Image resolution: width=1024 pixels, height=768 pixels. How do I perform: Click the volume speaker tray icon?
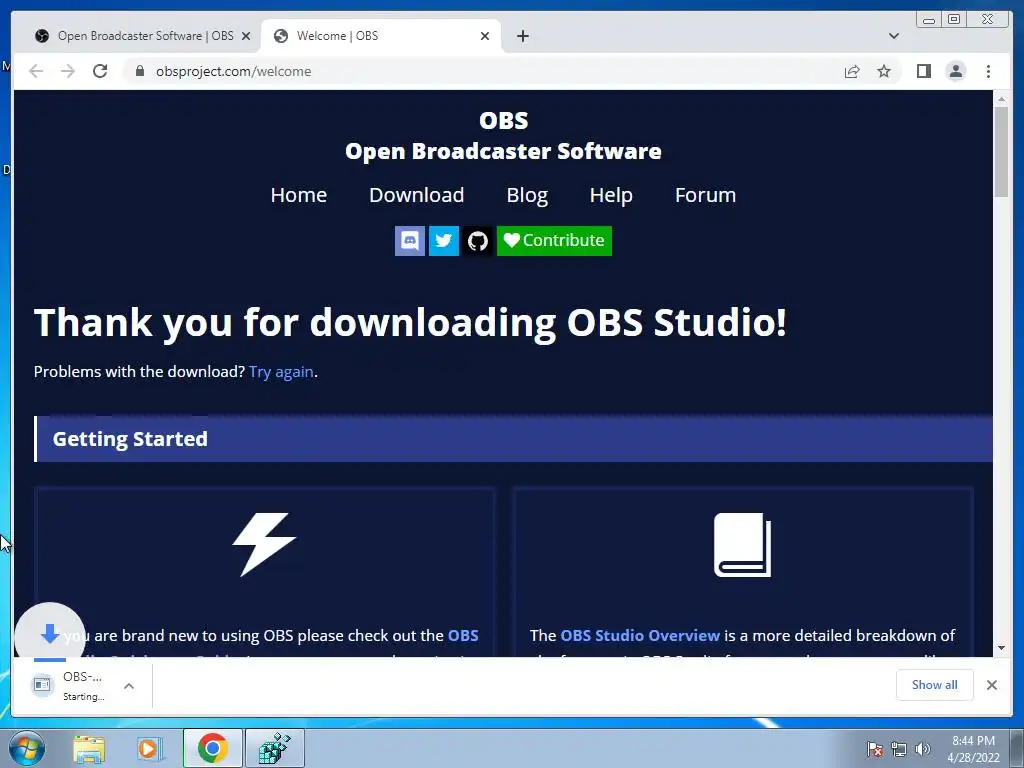pos(922,749)
